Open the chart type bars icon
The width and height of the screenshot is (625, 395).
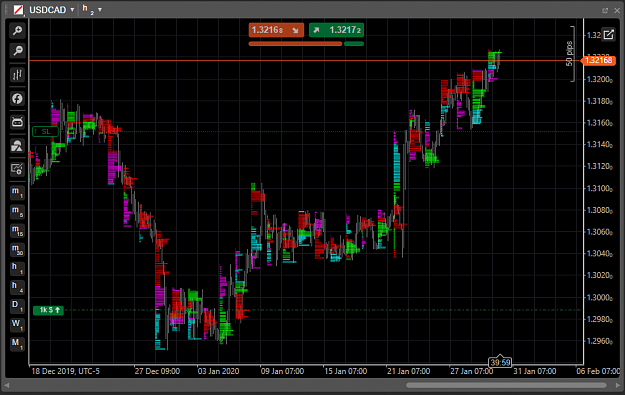17,75
